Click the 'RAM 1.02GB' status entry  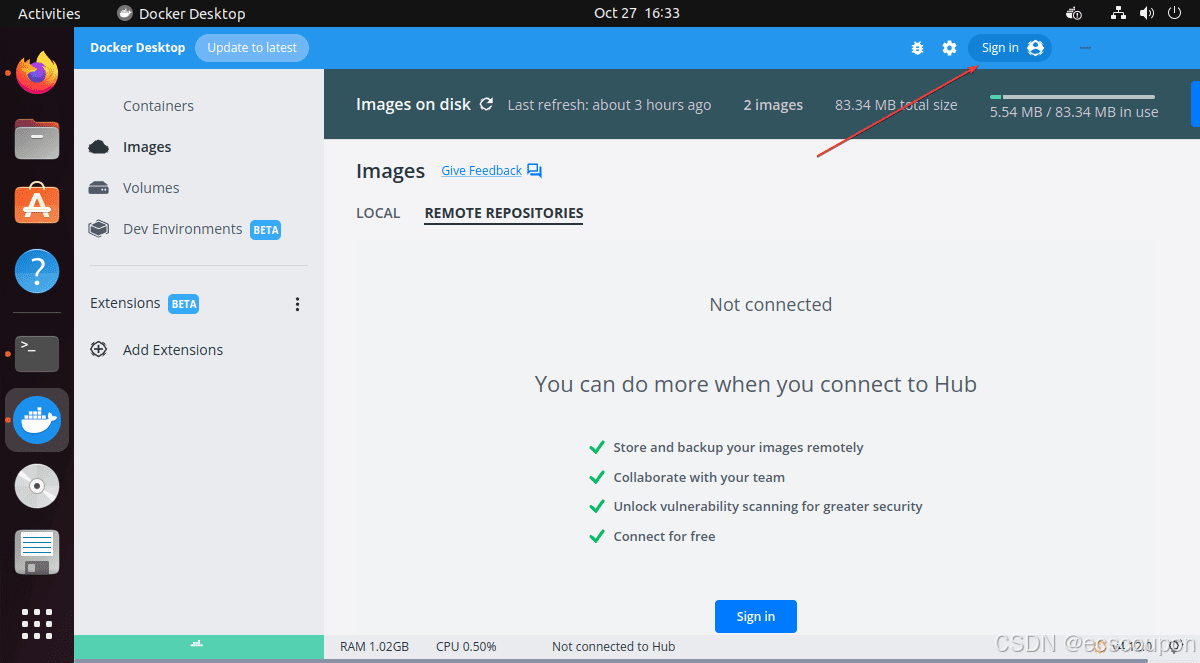[x=374, y=647]
